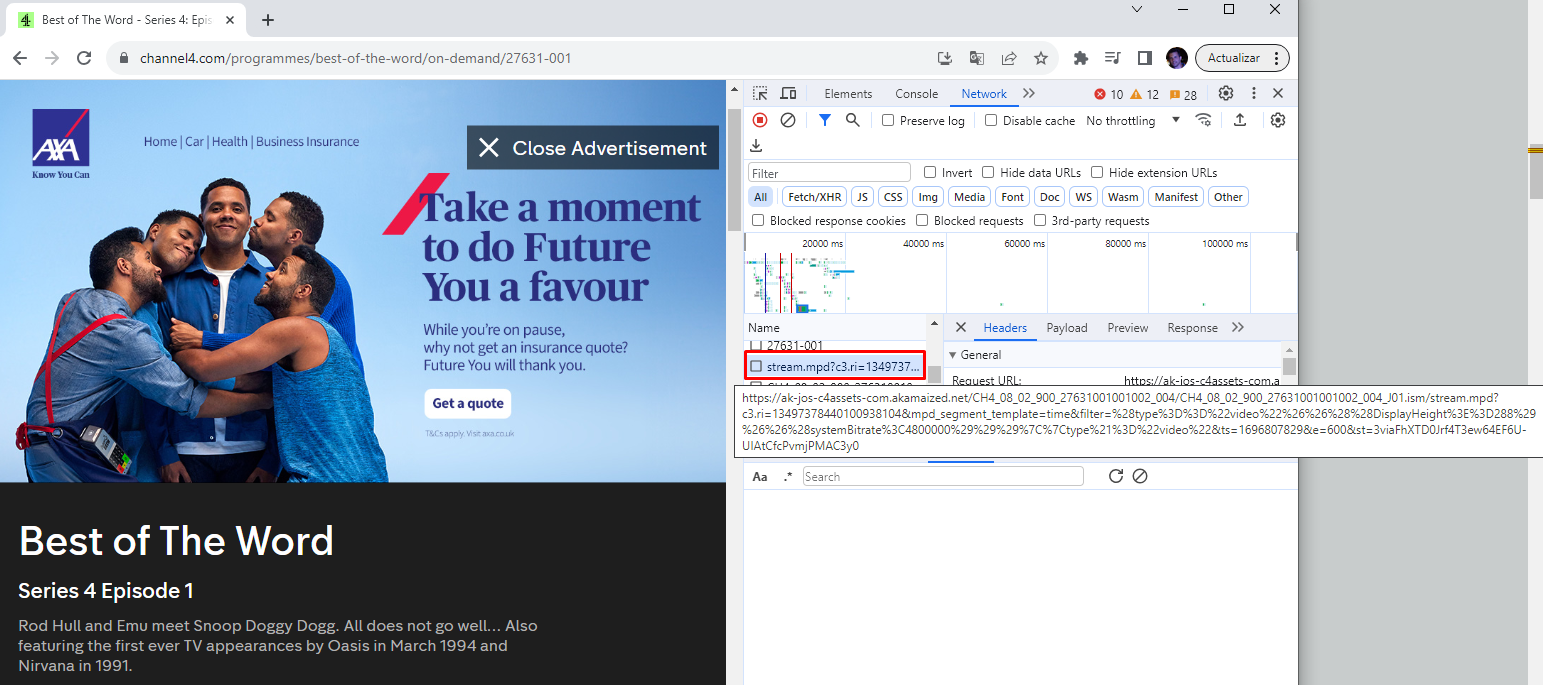This screenshot has height=685, width=1543.
Task: Enable Preserve log checkbox
Action: tap(888, 120)
